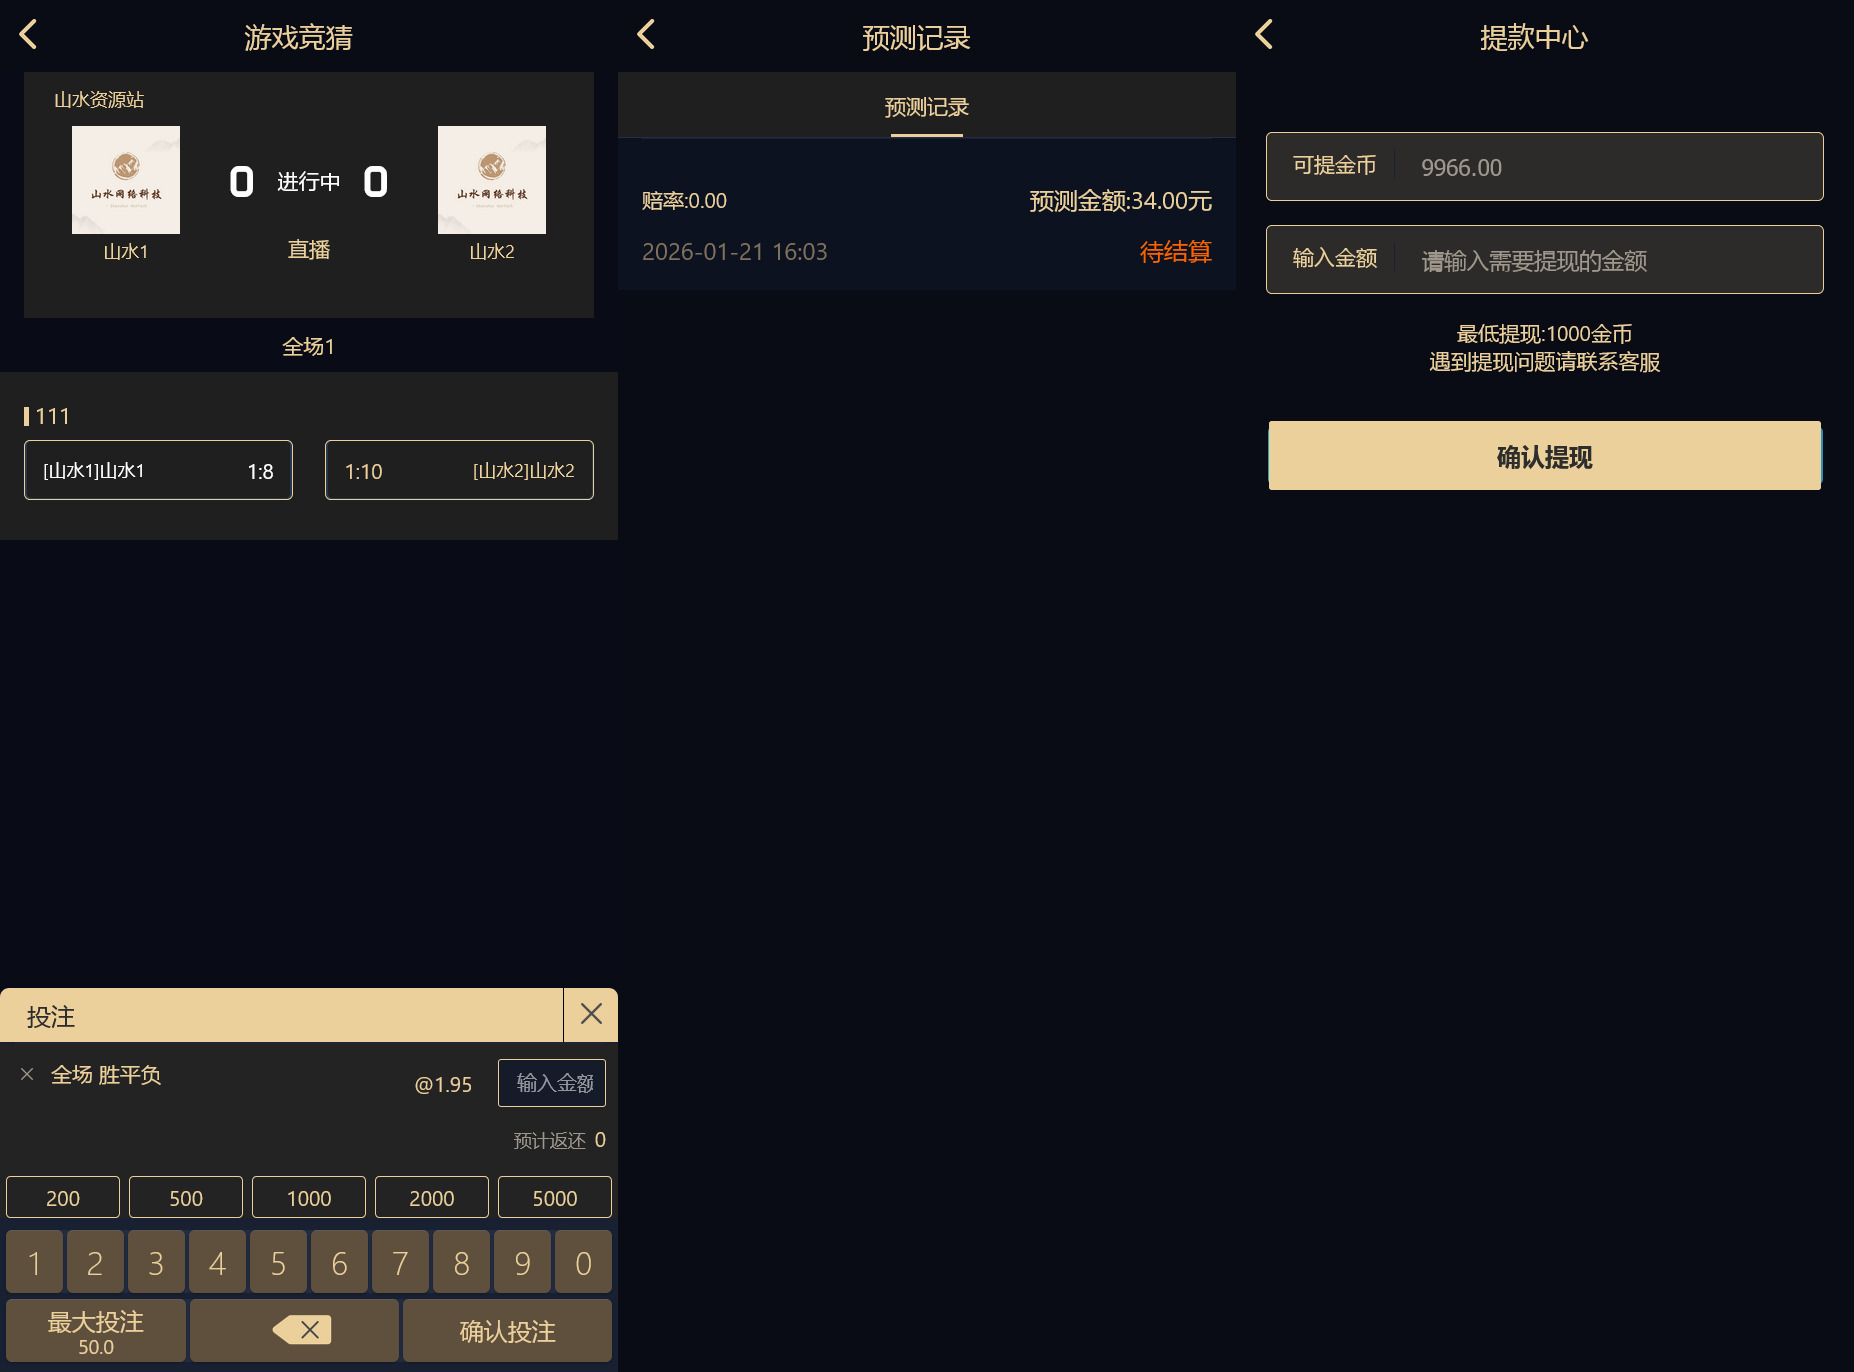Close the 投注 betting panel

pyautogui.click(x=590, y=1014)
